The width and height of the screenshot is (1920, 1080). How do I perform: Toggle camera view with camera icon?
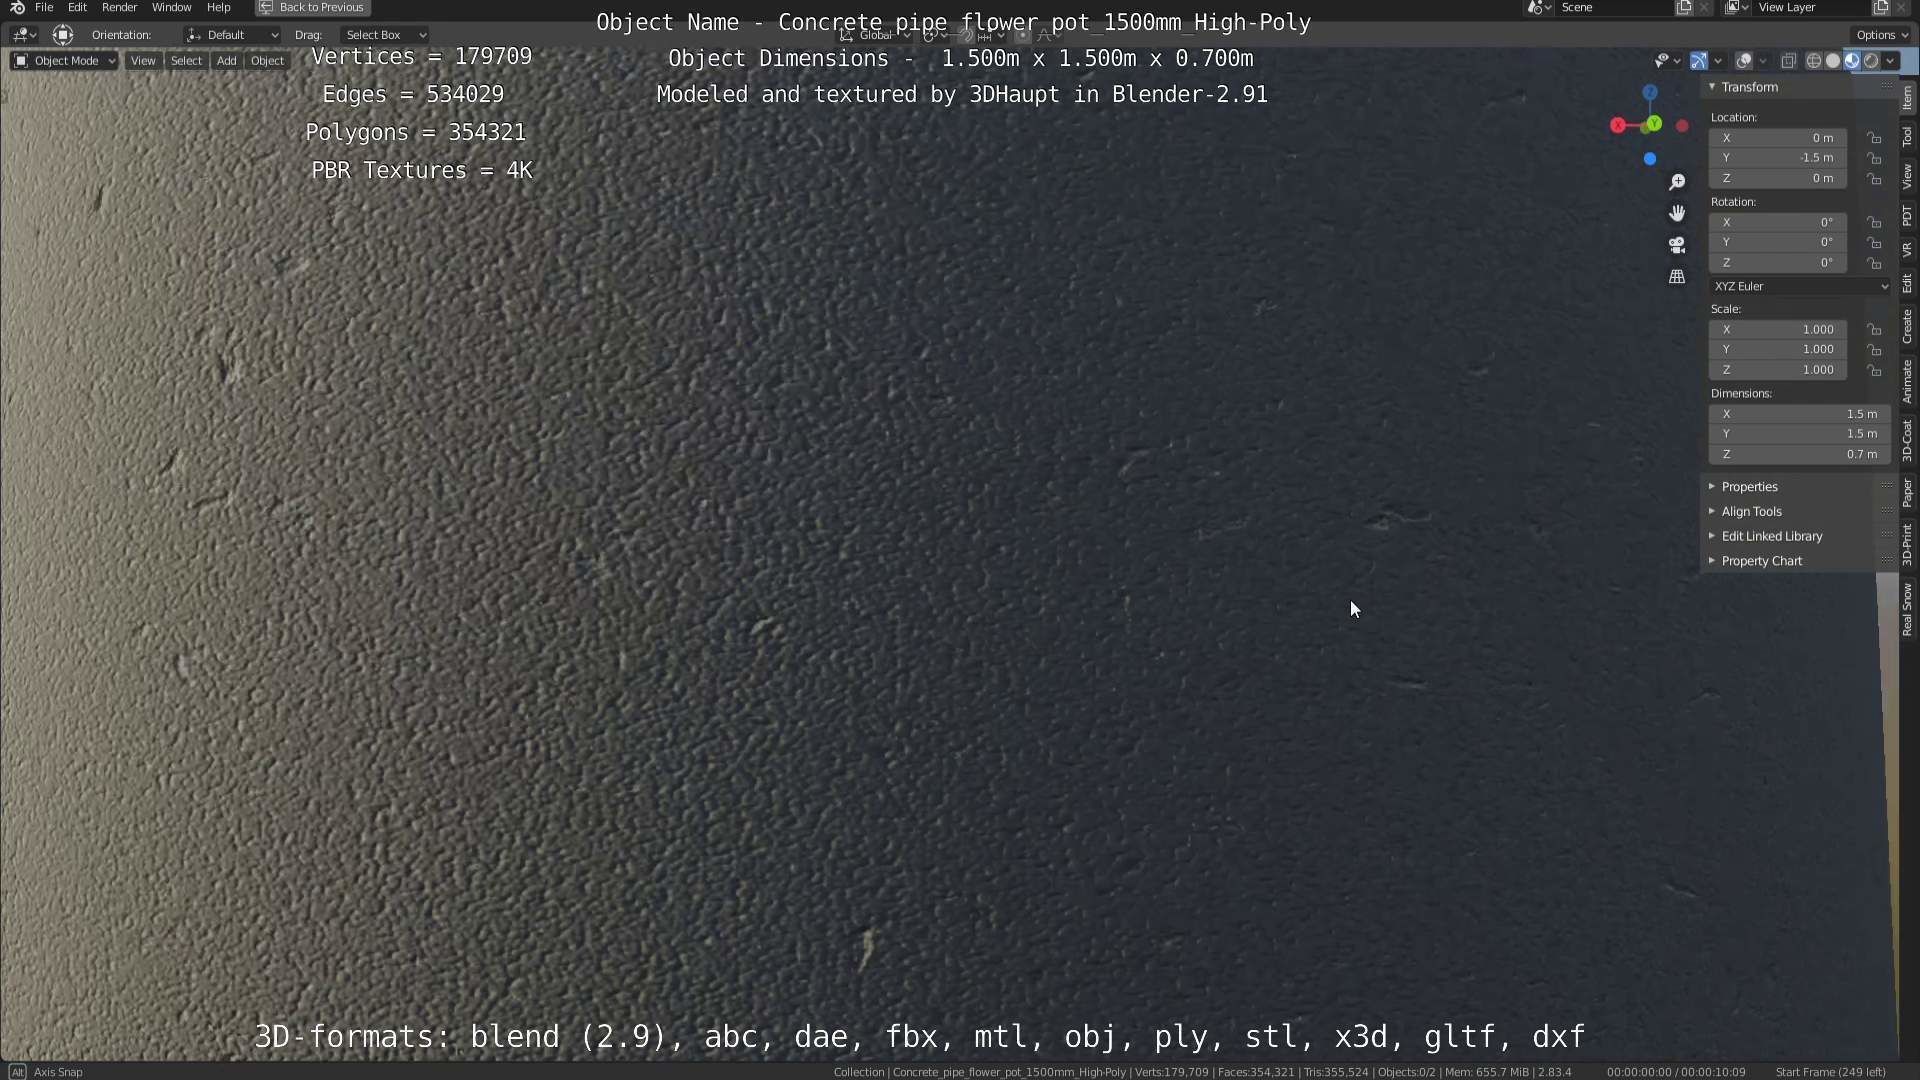pos(1677,245)
